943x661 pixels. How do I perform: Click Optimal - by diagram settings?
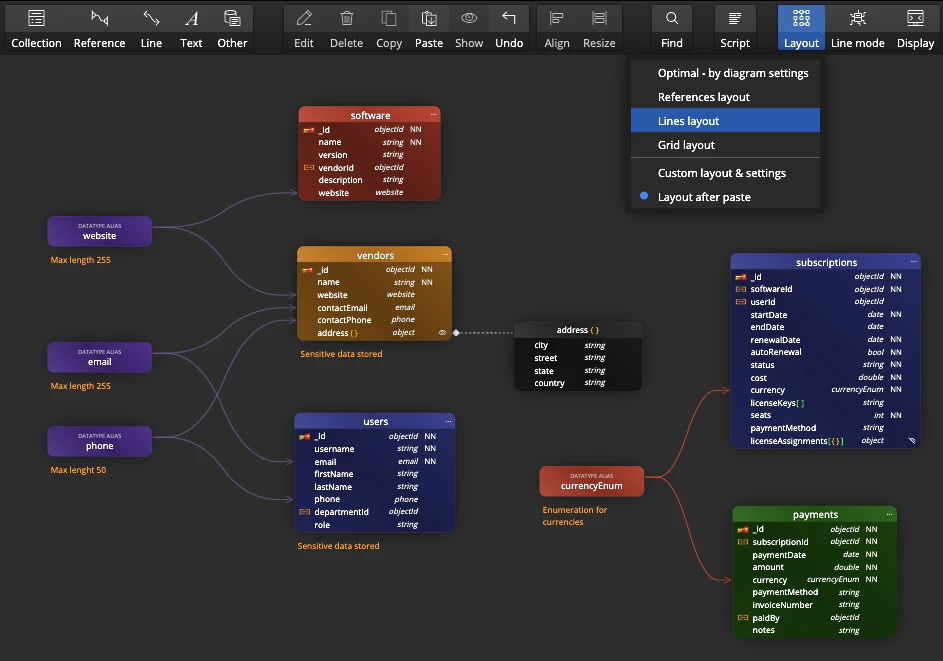[733, 73]
